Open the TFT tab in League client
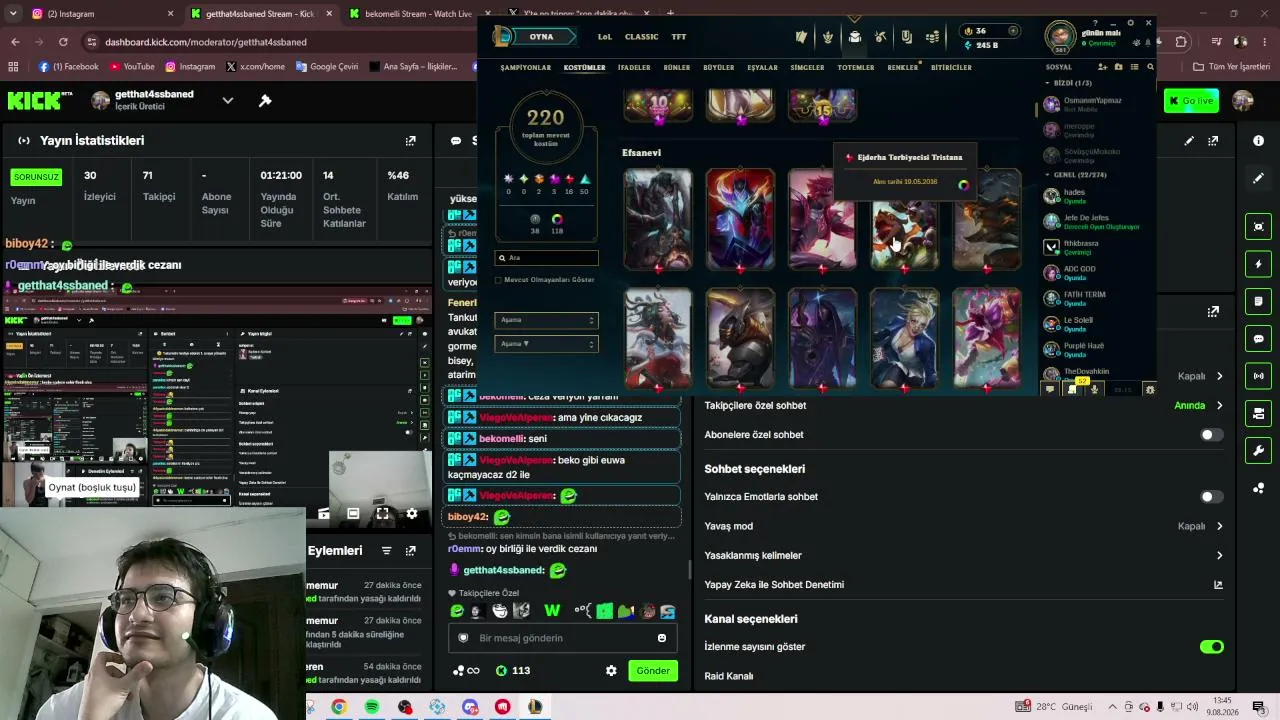The image size is (1280, 720). click(x=679, y=37)
